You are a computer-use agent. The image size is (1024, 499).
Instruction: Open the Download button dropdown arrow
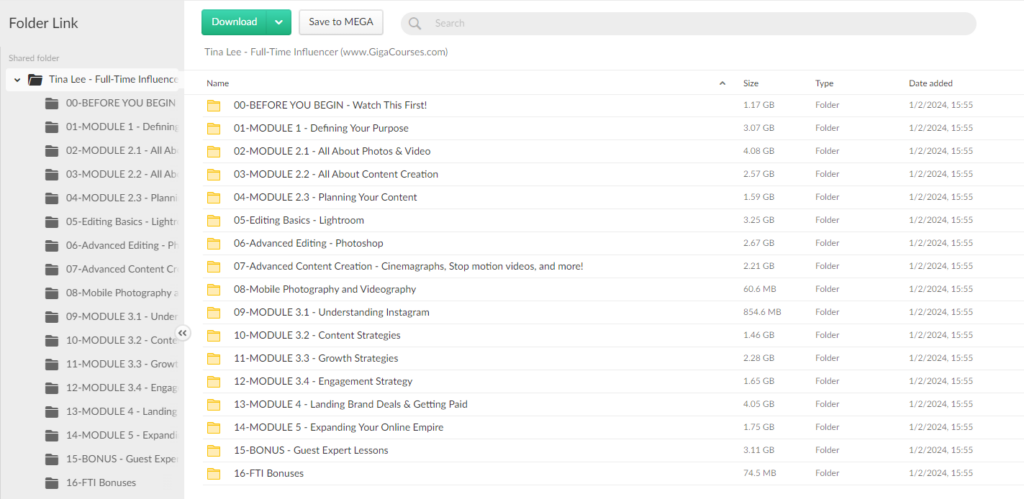tap(279, 22)
